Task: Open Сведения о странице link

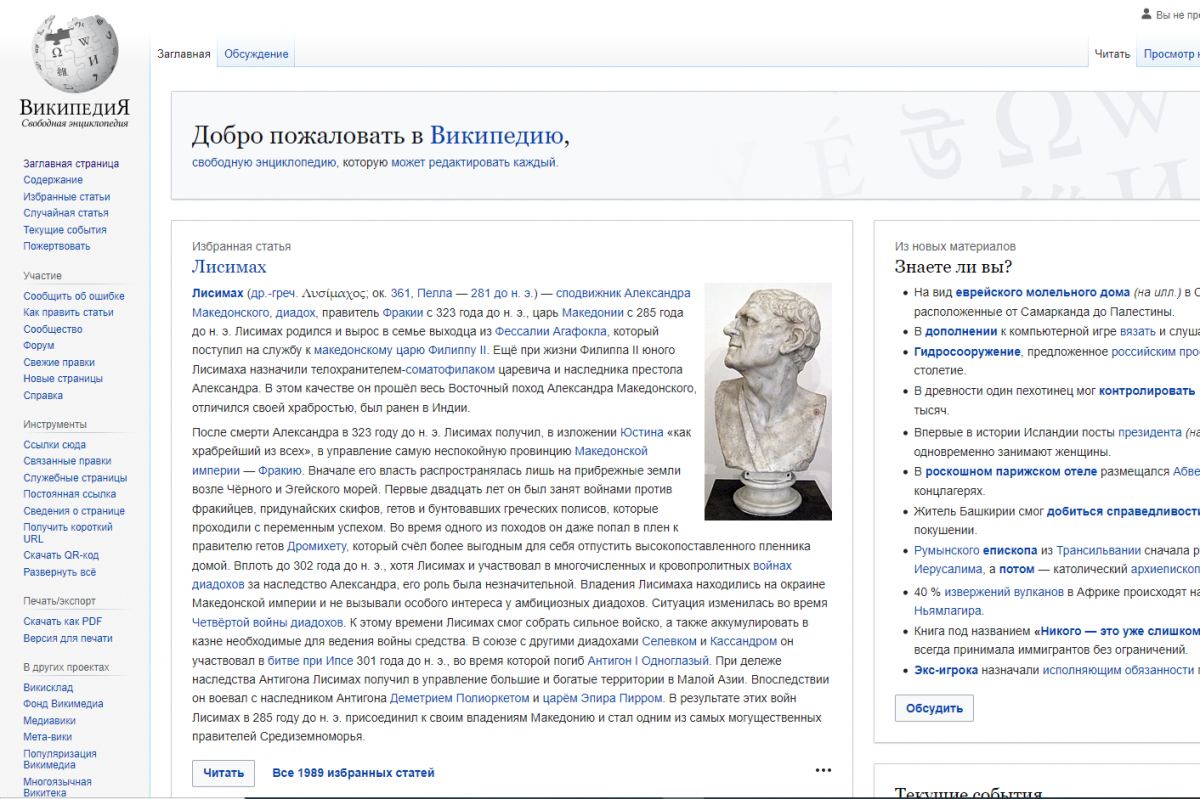Action: (74, 511)
